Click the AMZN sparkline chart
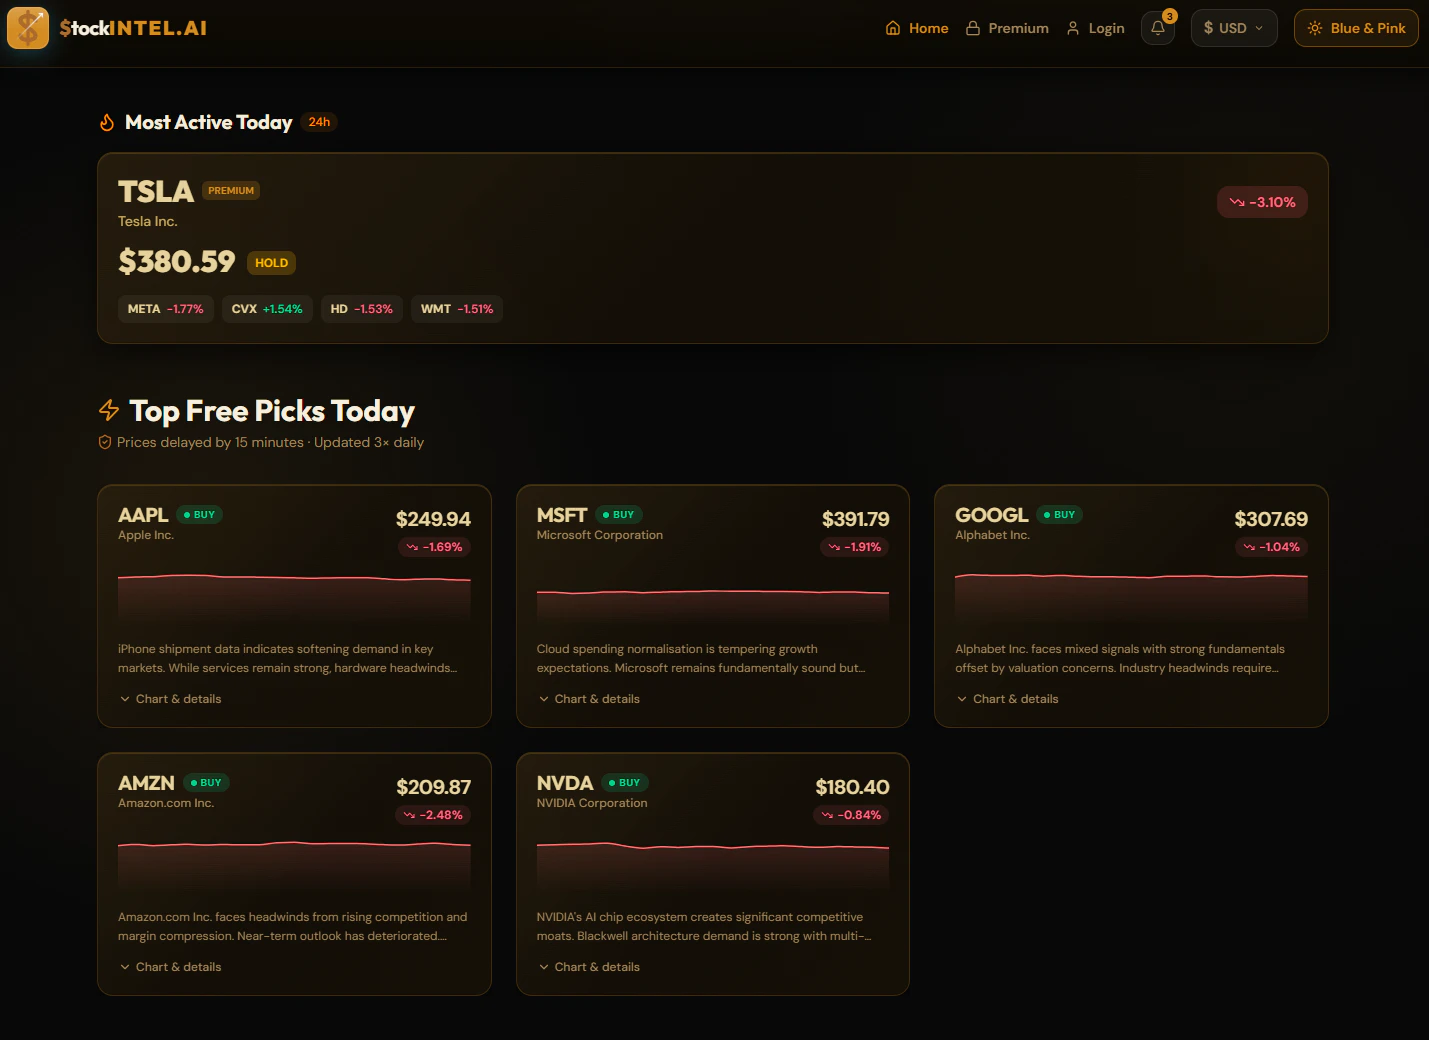The image size is (1429, 1040). 294,865
